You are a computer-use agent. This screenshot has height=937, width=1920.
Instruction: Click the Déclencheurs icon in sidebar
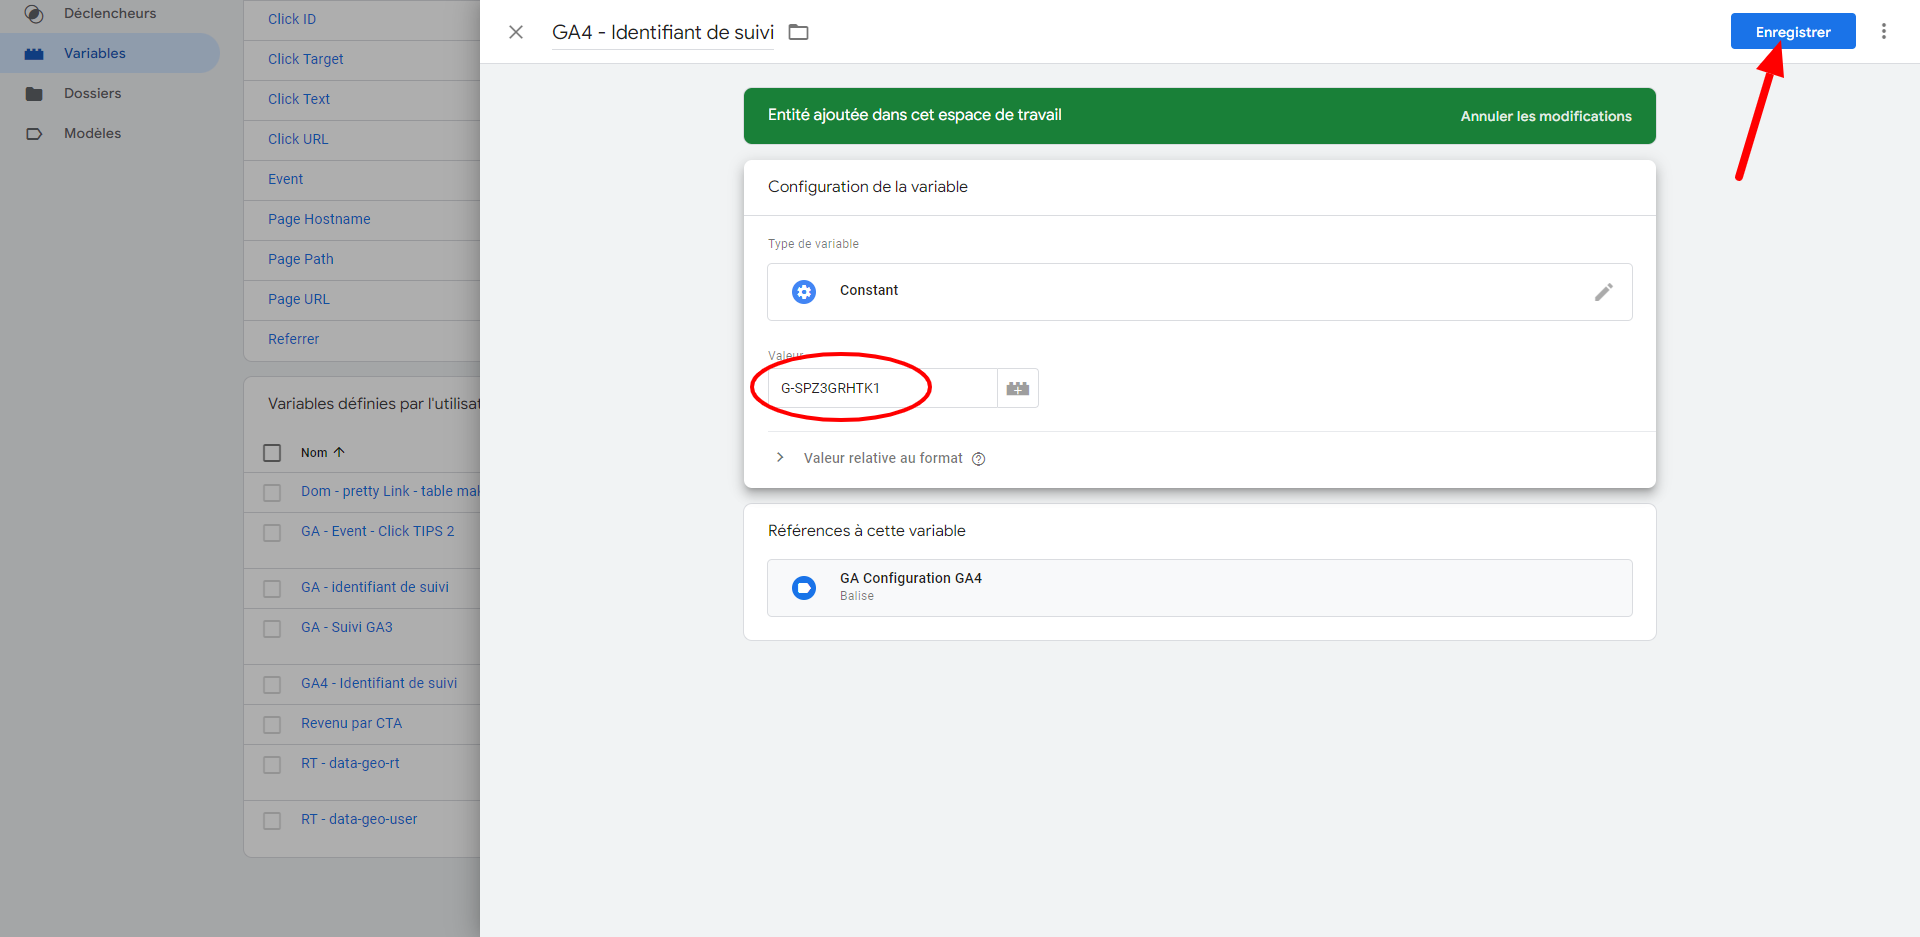34,14
